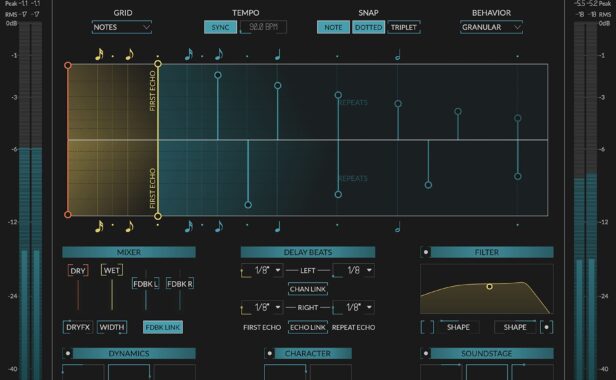This screenshot has height=380, width=616.
Task: Enable TRIPLET snap
Action: click(x=403, y=27)
